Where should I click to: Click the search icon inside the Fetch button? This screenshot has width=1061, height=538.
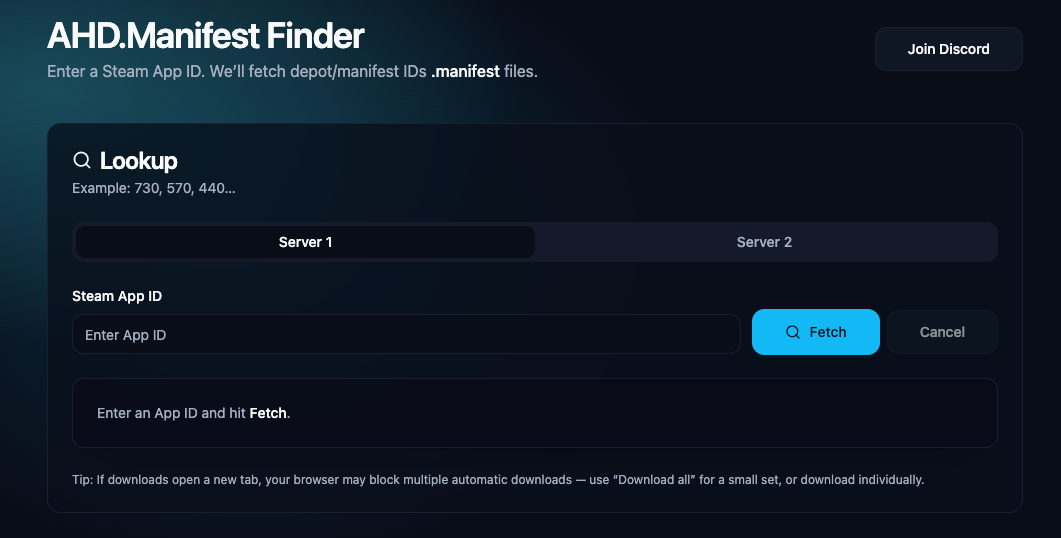pos(793,332)
